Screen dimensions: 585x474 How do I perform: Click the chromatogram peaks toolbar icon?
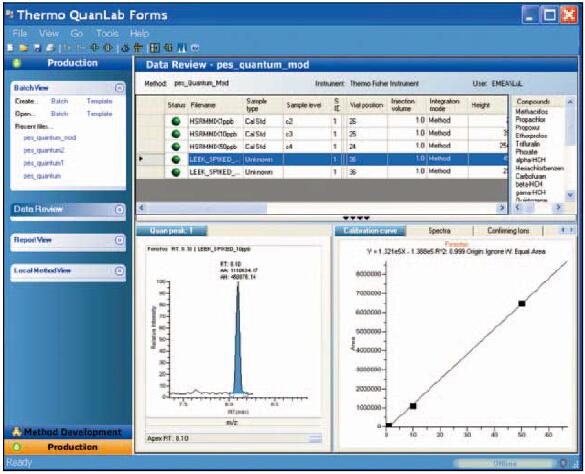click(x=182, y=48)
